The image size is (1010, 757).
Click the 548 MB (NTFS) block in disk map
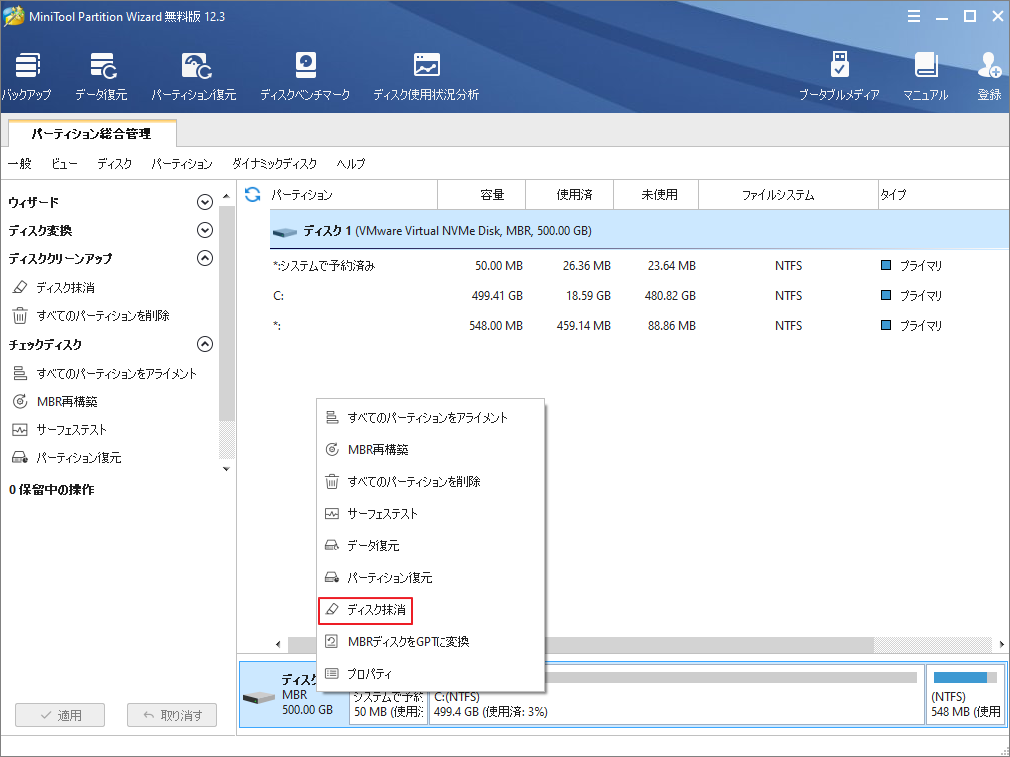966,695
